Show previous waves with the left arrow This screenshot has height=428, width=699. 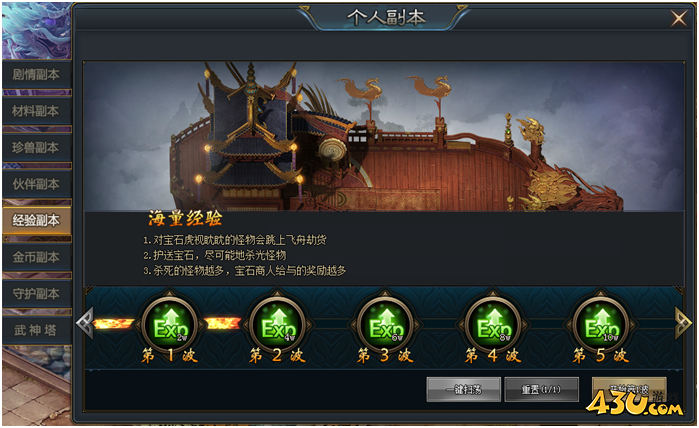pos(85,323)
